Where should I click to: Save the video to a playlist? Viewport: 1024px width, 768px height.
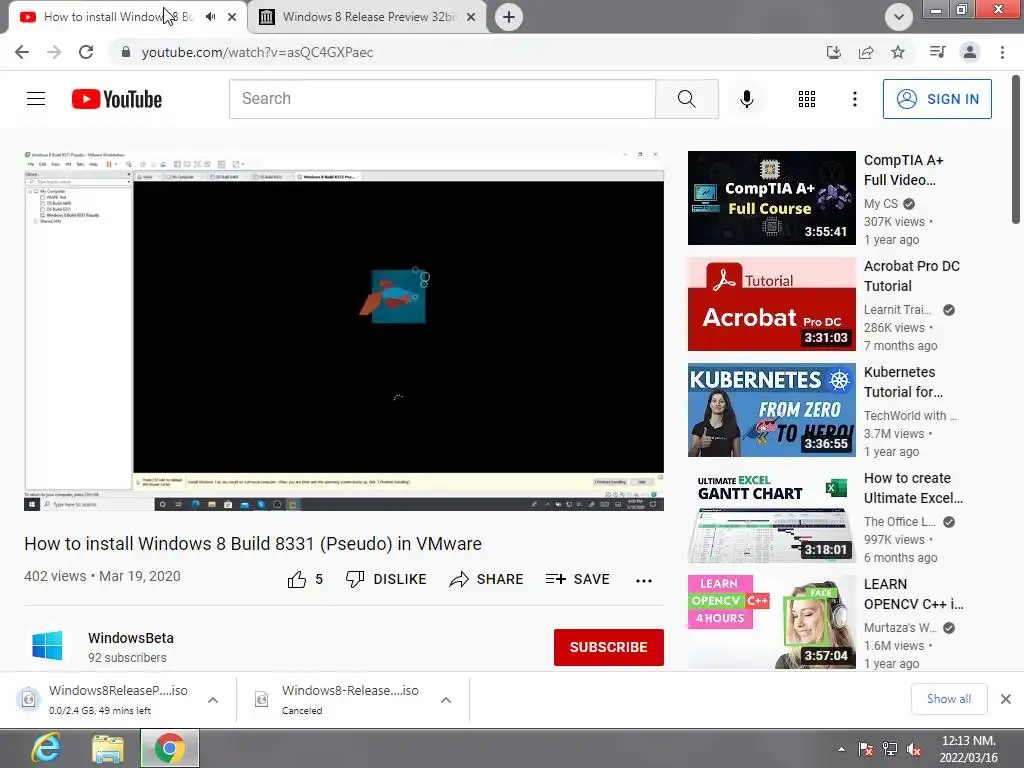tap(577, 579)
